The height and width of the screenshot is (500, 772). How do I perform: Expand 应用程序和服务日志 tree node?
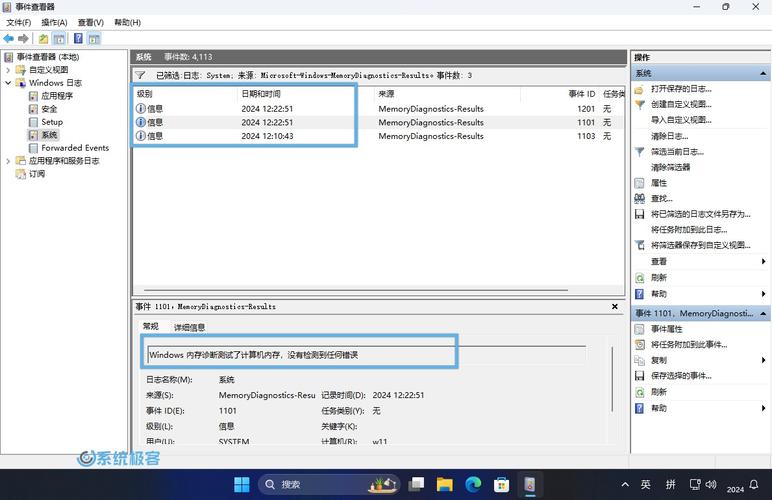click(x=8, y=161)
